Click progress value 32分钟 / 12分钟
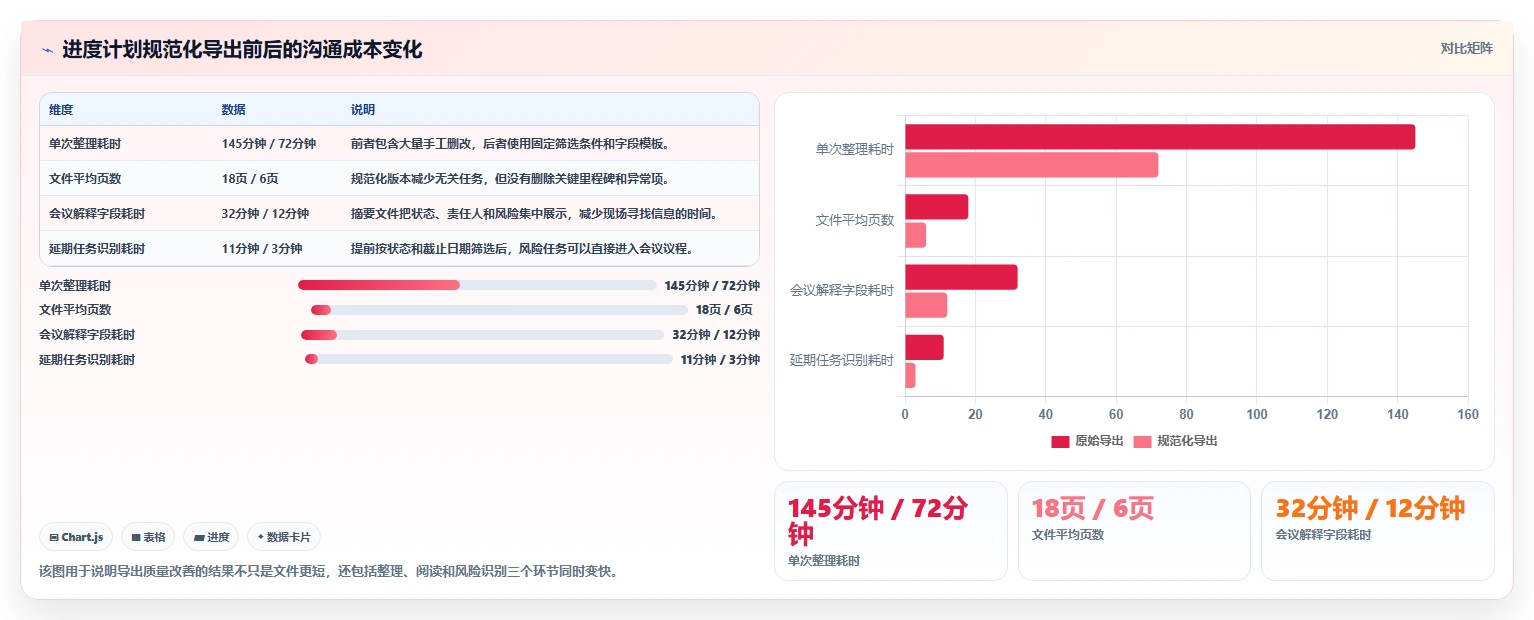This screenshot has width=1534, height=620. [716, 335]
